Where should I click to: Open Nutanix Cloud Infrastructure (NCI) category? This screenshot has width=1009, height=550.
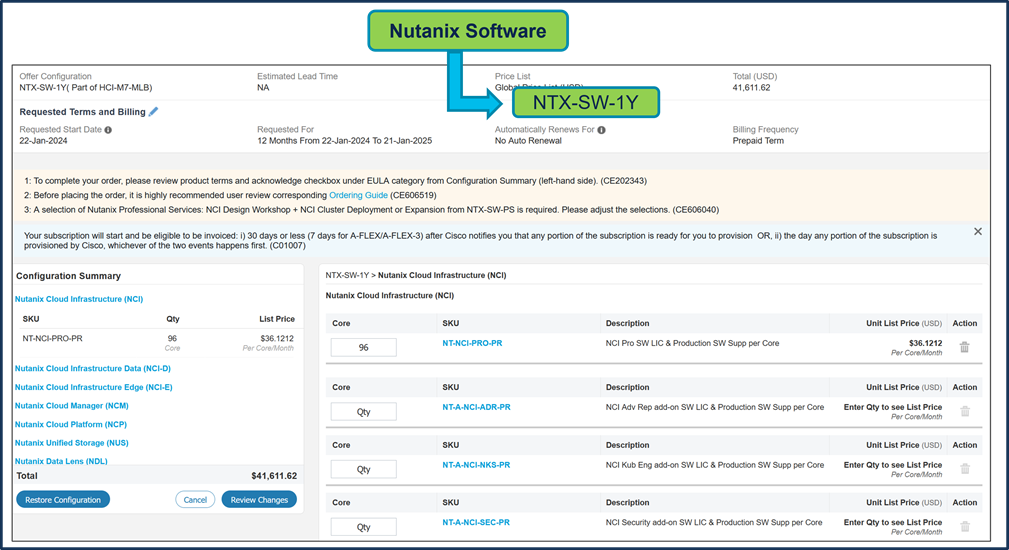click(79, 299)
